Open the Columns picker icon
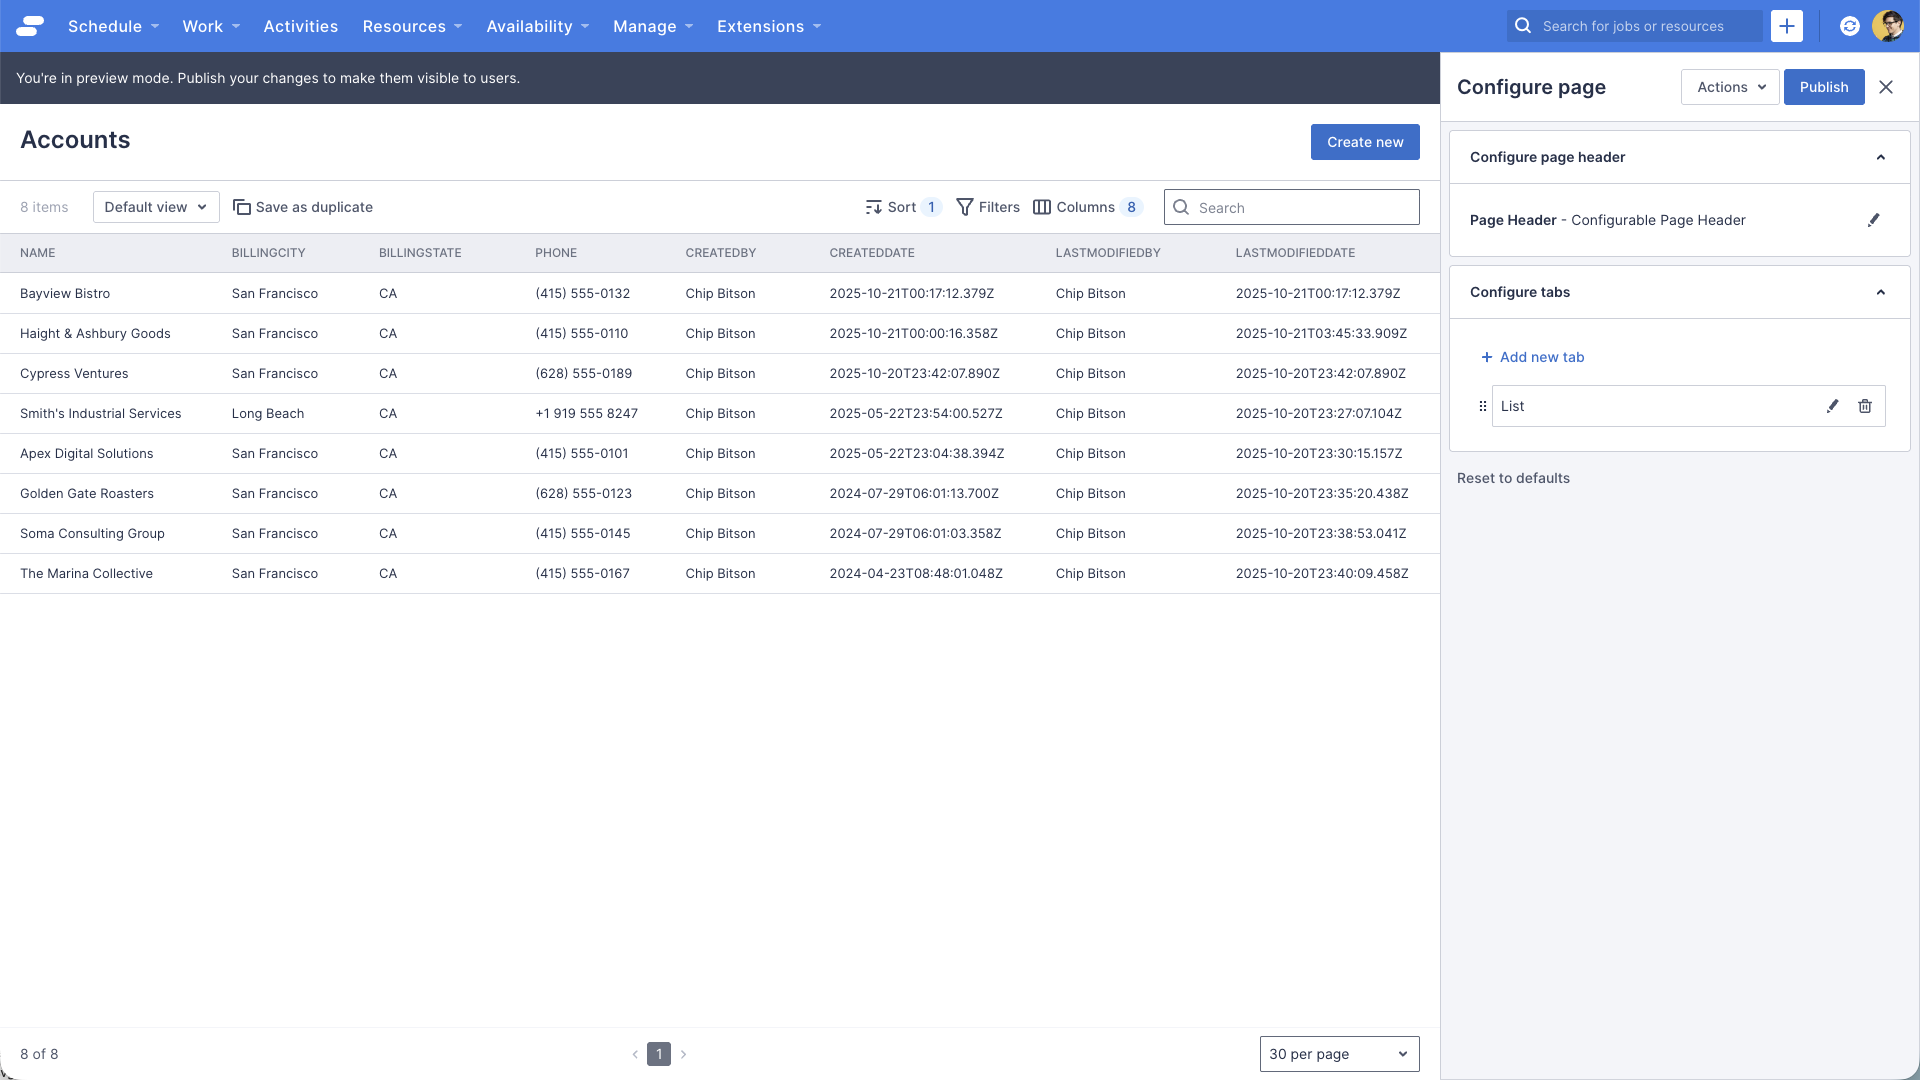Image resolution: width=1920 pixels, height=1080 pixels. [1044, 207]
